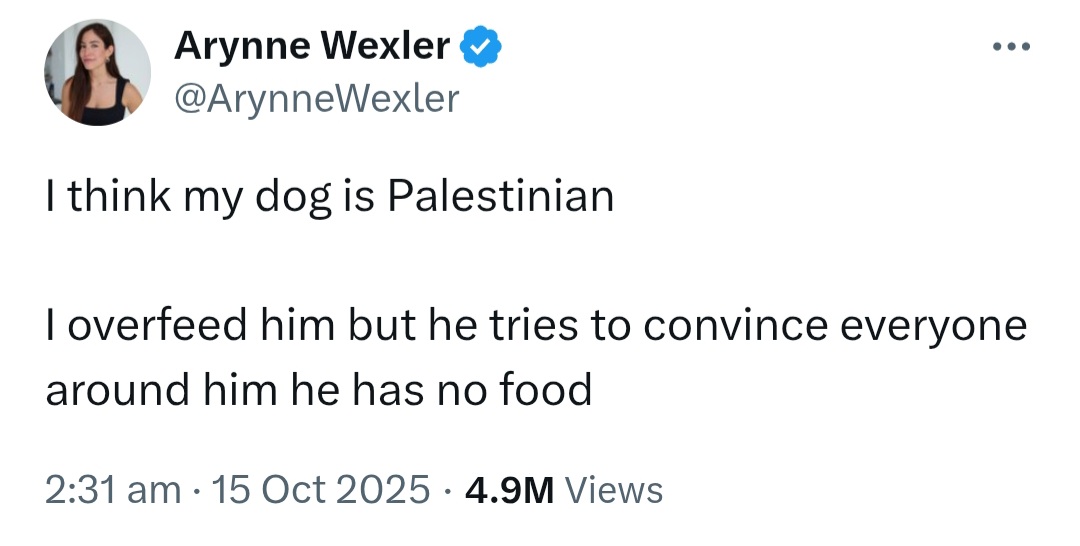Click the display name Arynne Wexler
This screenshot has height=546, width=1080.
312,47
